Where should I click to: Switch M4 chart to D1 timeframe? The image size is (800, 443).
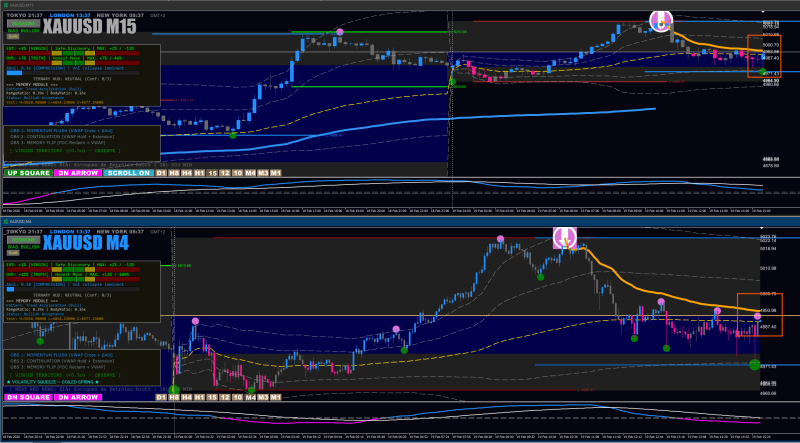[161, 397]
